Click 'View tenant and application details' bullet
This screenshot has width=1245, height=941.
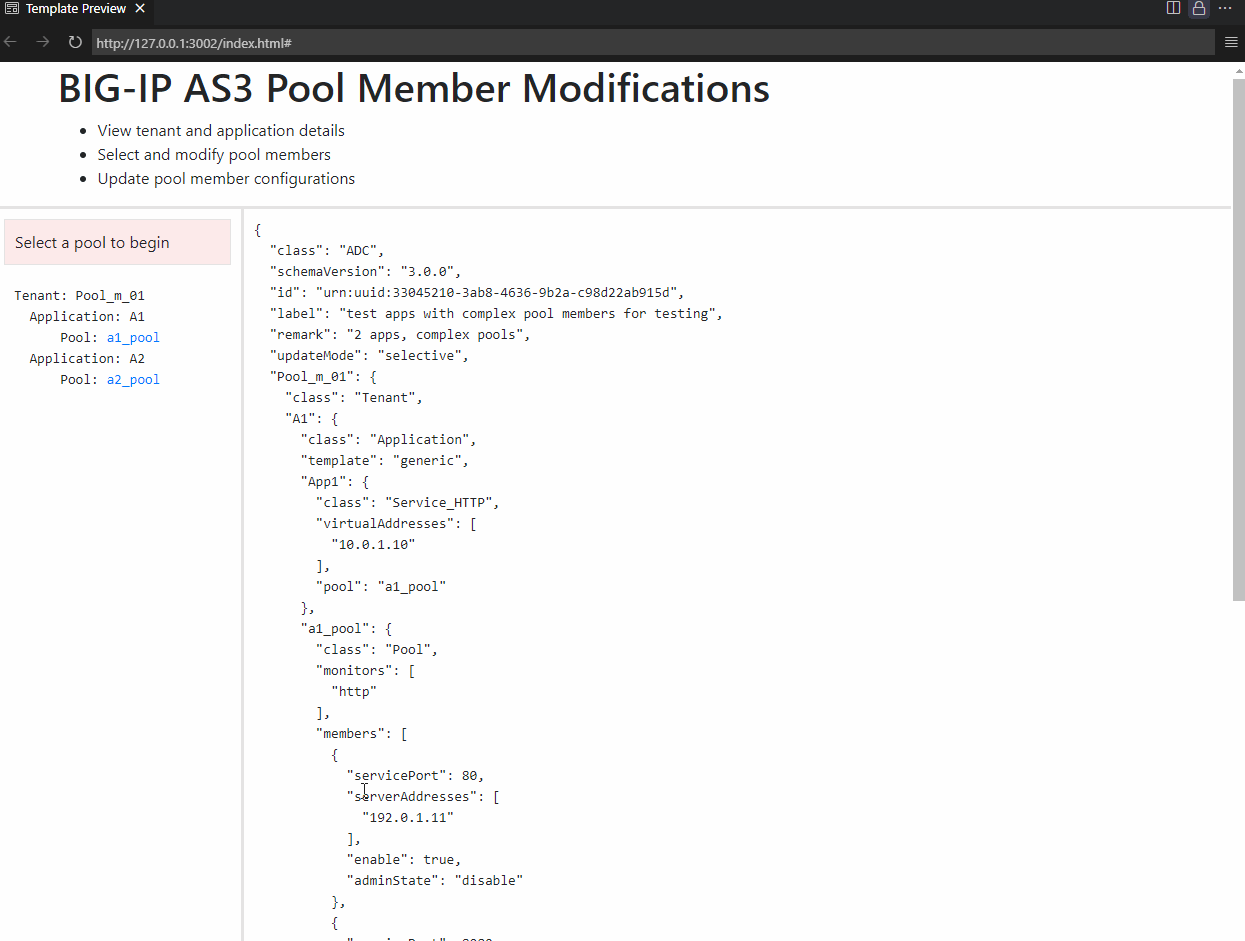(x=221, y=131)
